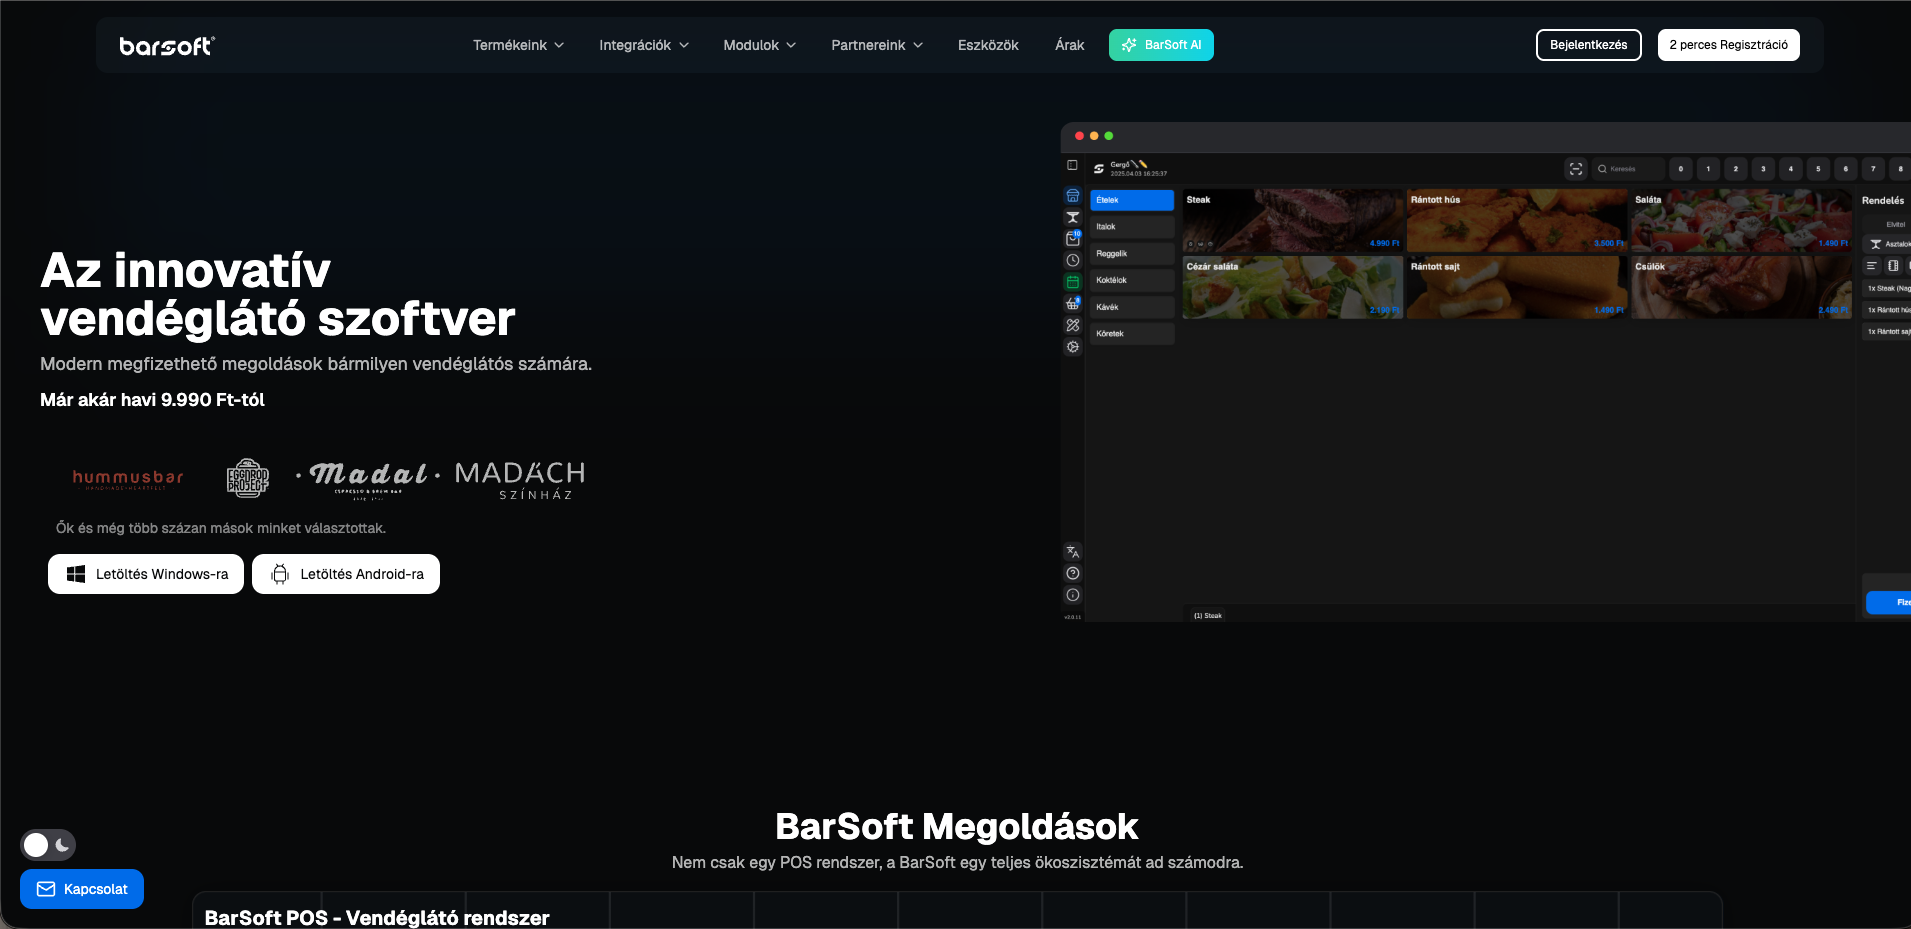Viewport: 1911px width, 929px height.
Task: Click the Cézár saláta product thumbnail
Action: pyautogui.click(x=1291, y=288)
